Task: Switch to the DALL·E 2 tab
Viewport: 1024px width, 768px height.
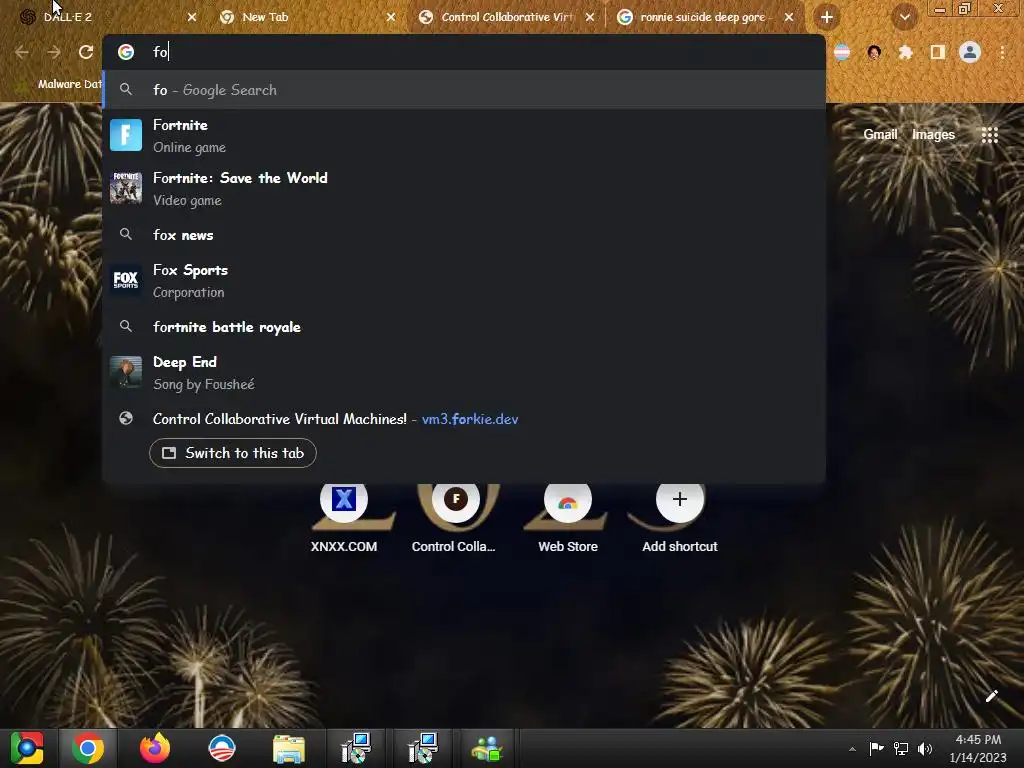Action: pyautogui.click(x=104, y=17)
